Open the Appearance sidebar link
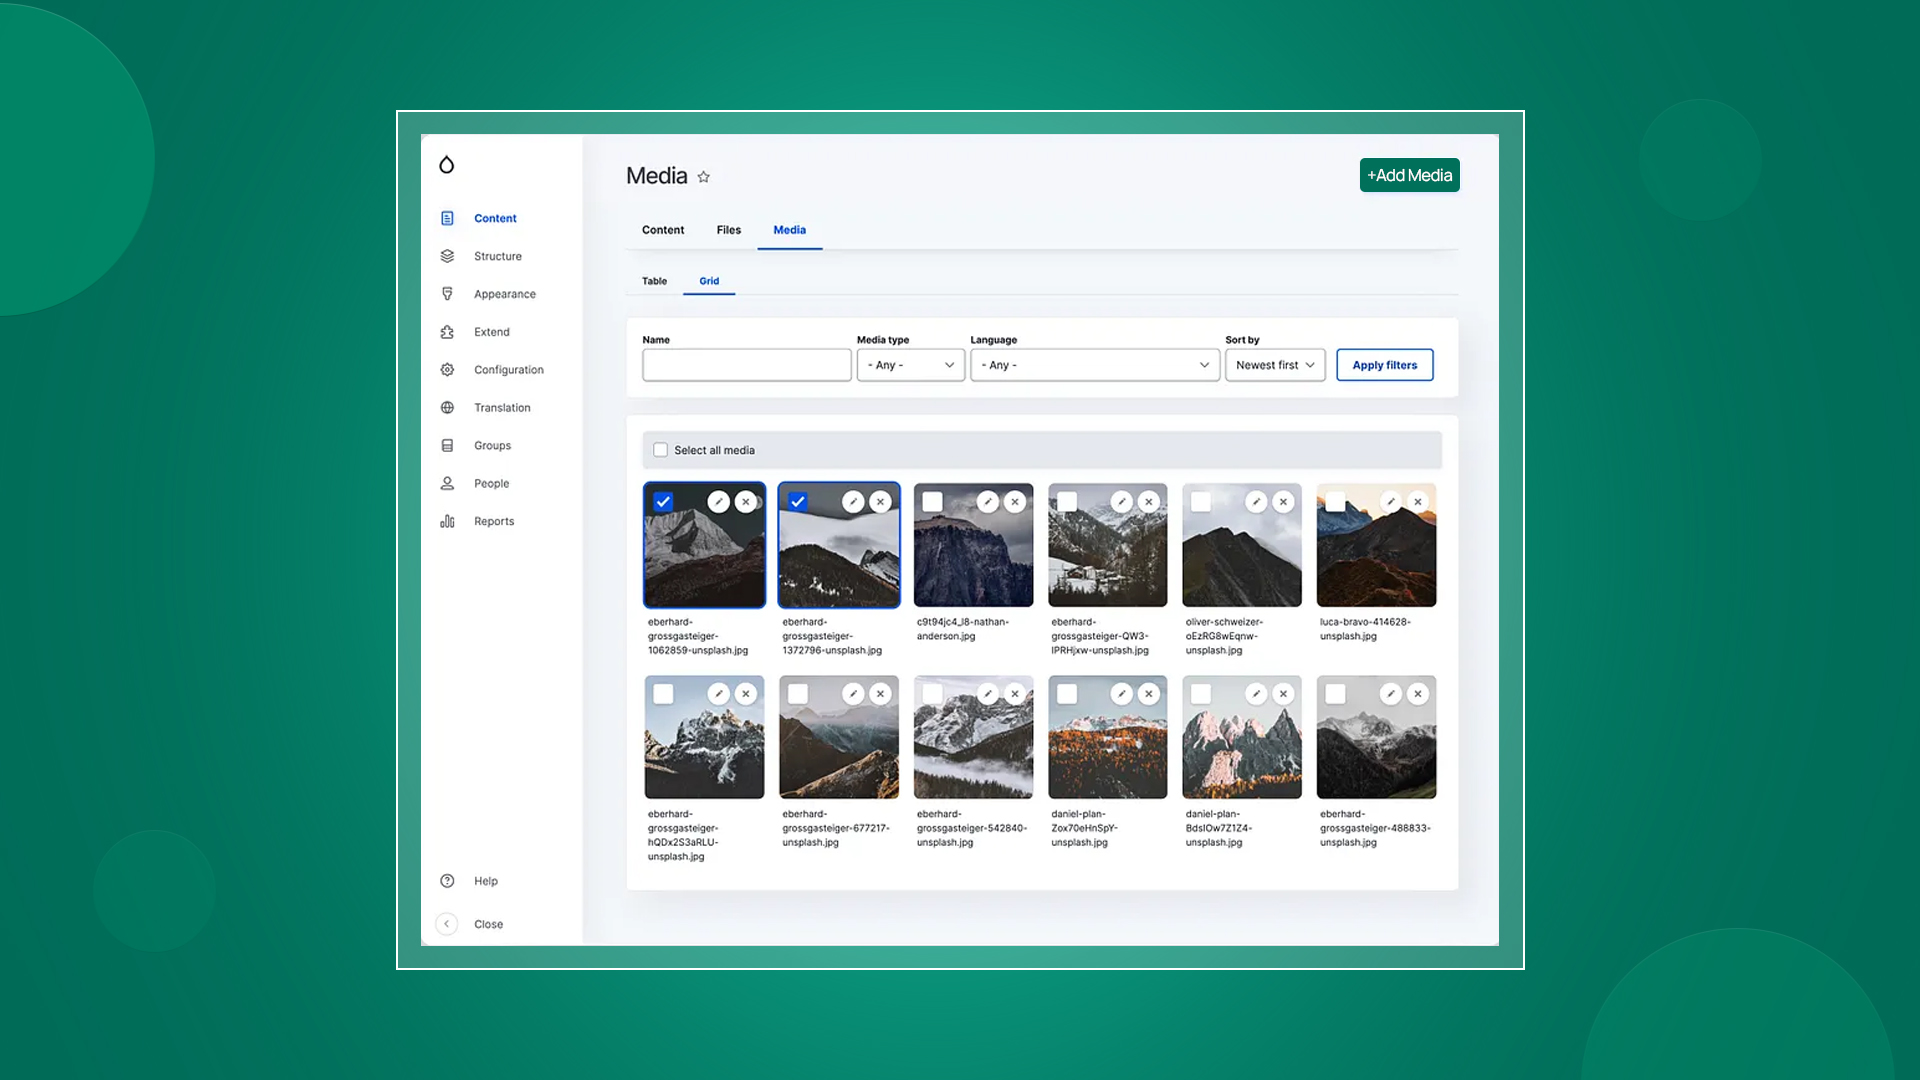Viewport: 1920px width, 1080px height. pyautogui.click(x=505, y=294)
